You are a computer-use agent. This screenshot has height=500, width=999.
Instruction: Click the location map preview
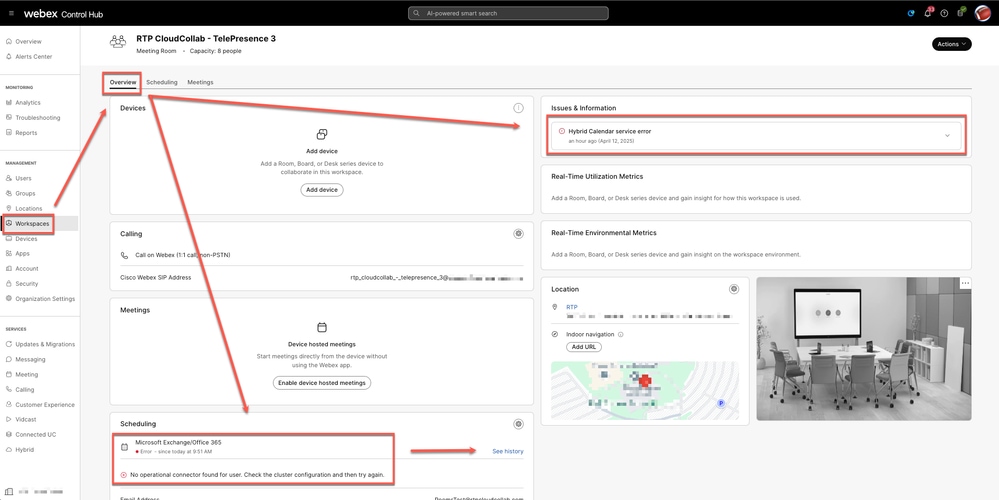tap(645, 391)
